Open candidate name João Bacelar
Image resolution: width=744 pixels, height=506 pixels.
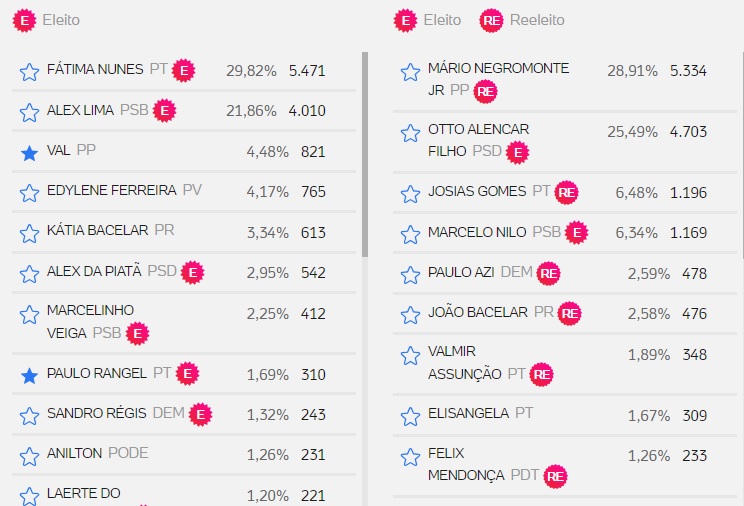(x=477, y=313)
